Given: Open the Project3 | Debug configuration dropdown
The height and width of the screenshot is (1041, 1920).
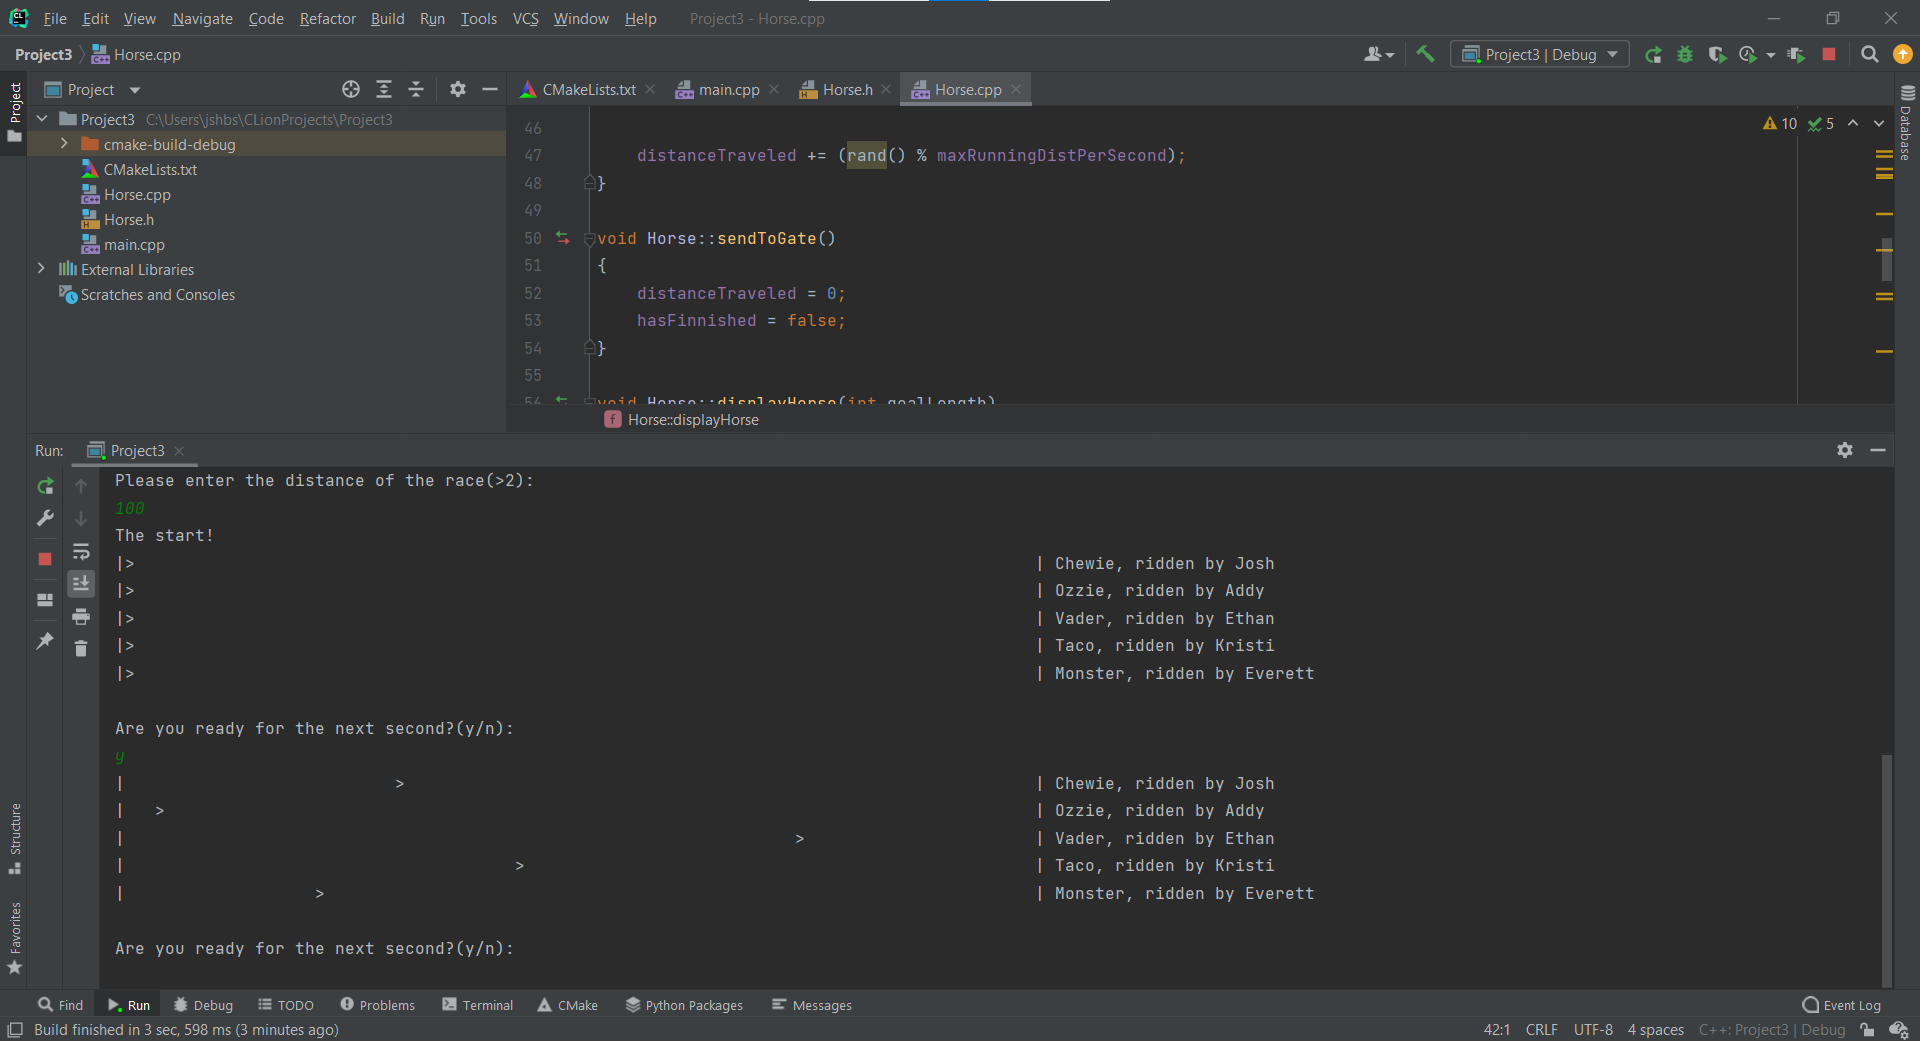Looking at the screenshot, I should (x=1539, y=54).
